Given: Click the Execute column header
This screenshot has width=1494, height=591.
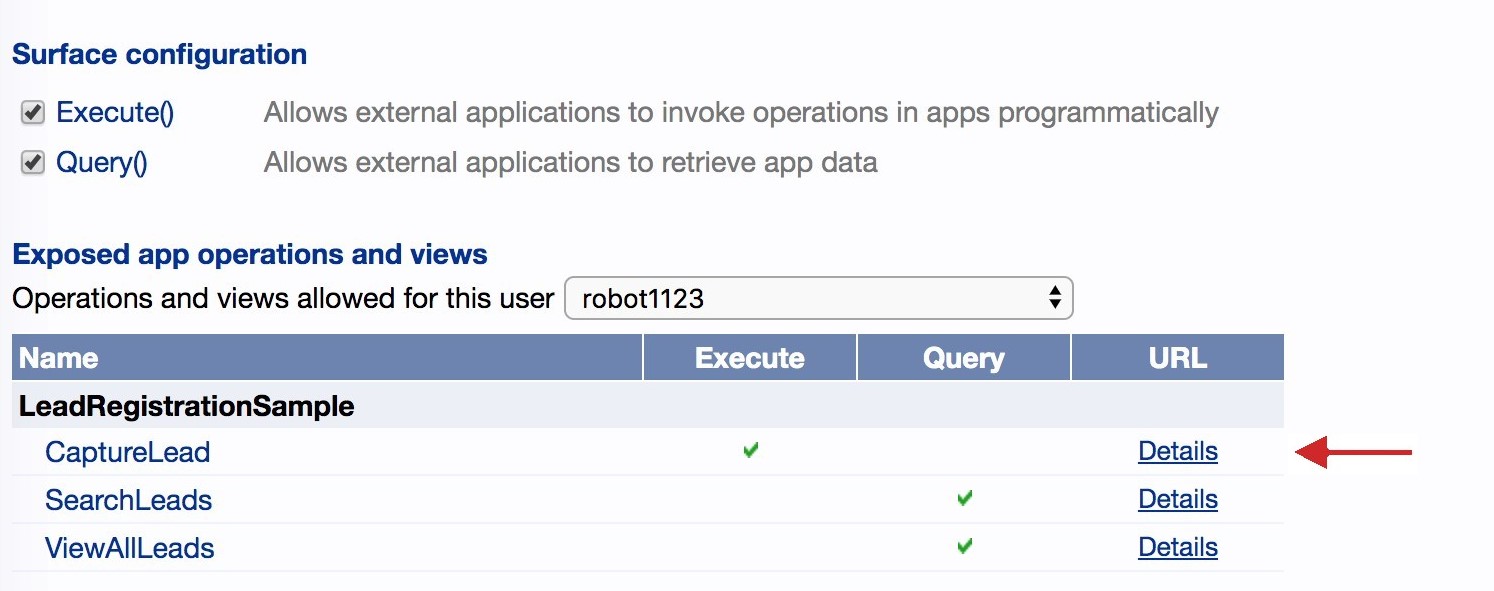Looking at the screenshot, I should (x=749, y=359).
